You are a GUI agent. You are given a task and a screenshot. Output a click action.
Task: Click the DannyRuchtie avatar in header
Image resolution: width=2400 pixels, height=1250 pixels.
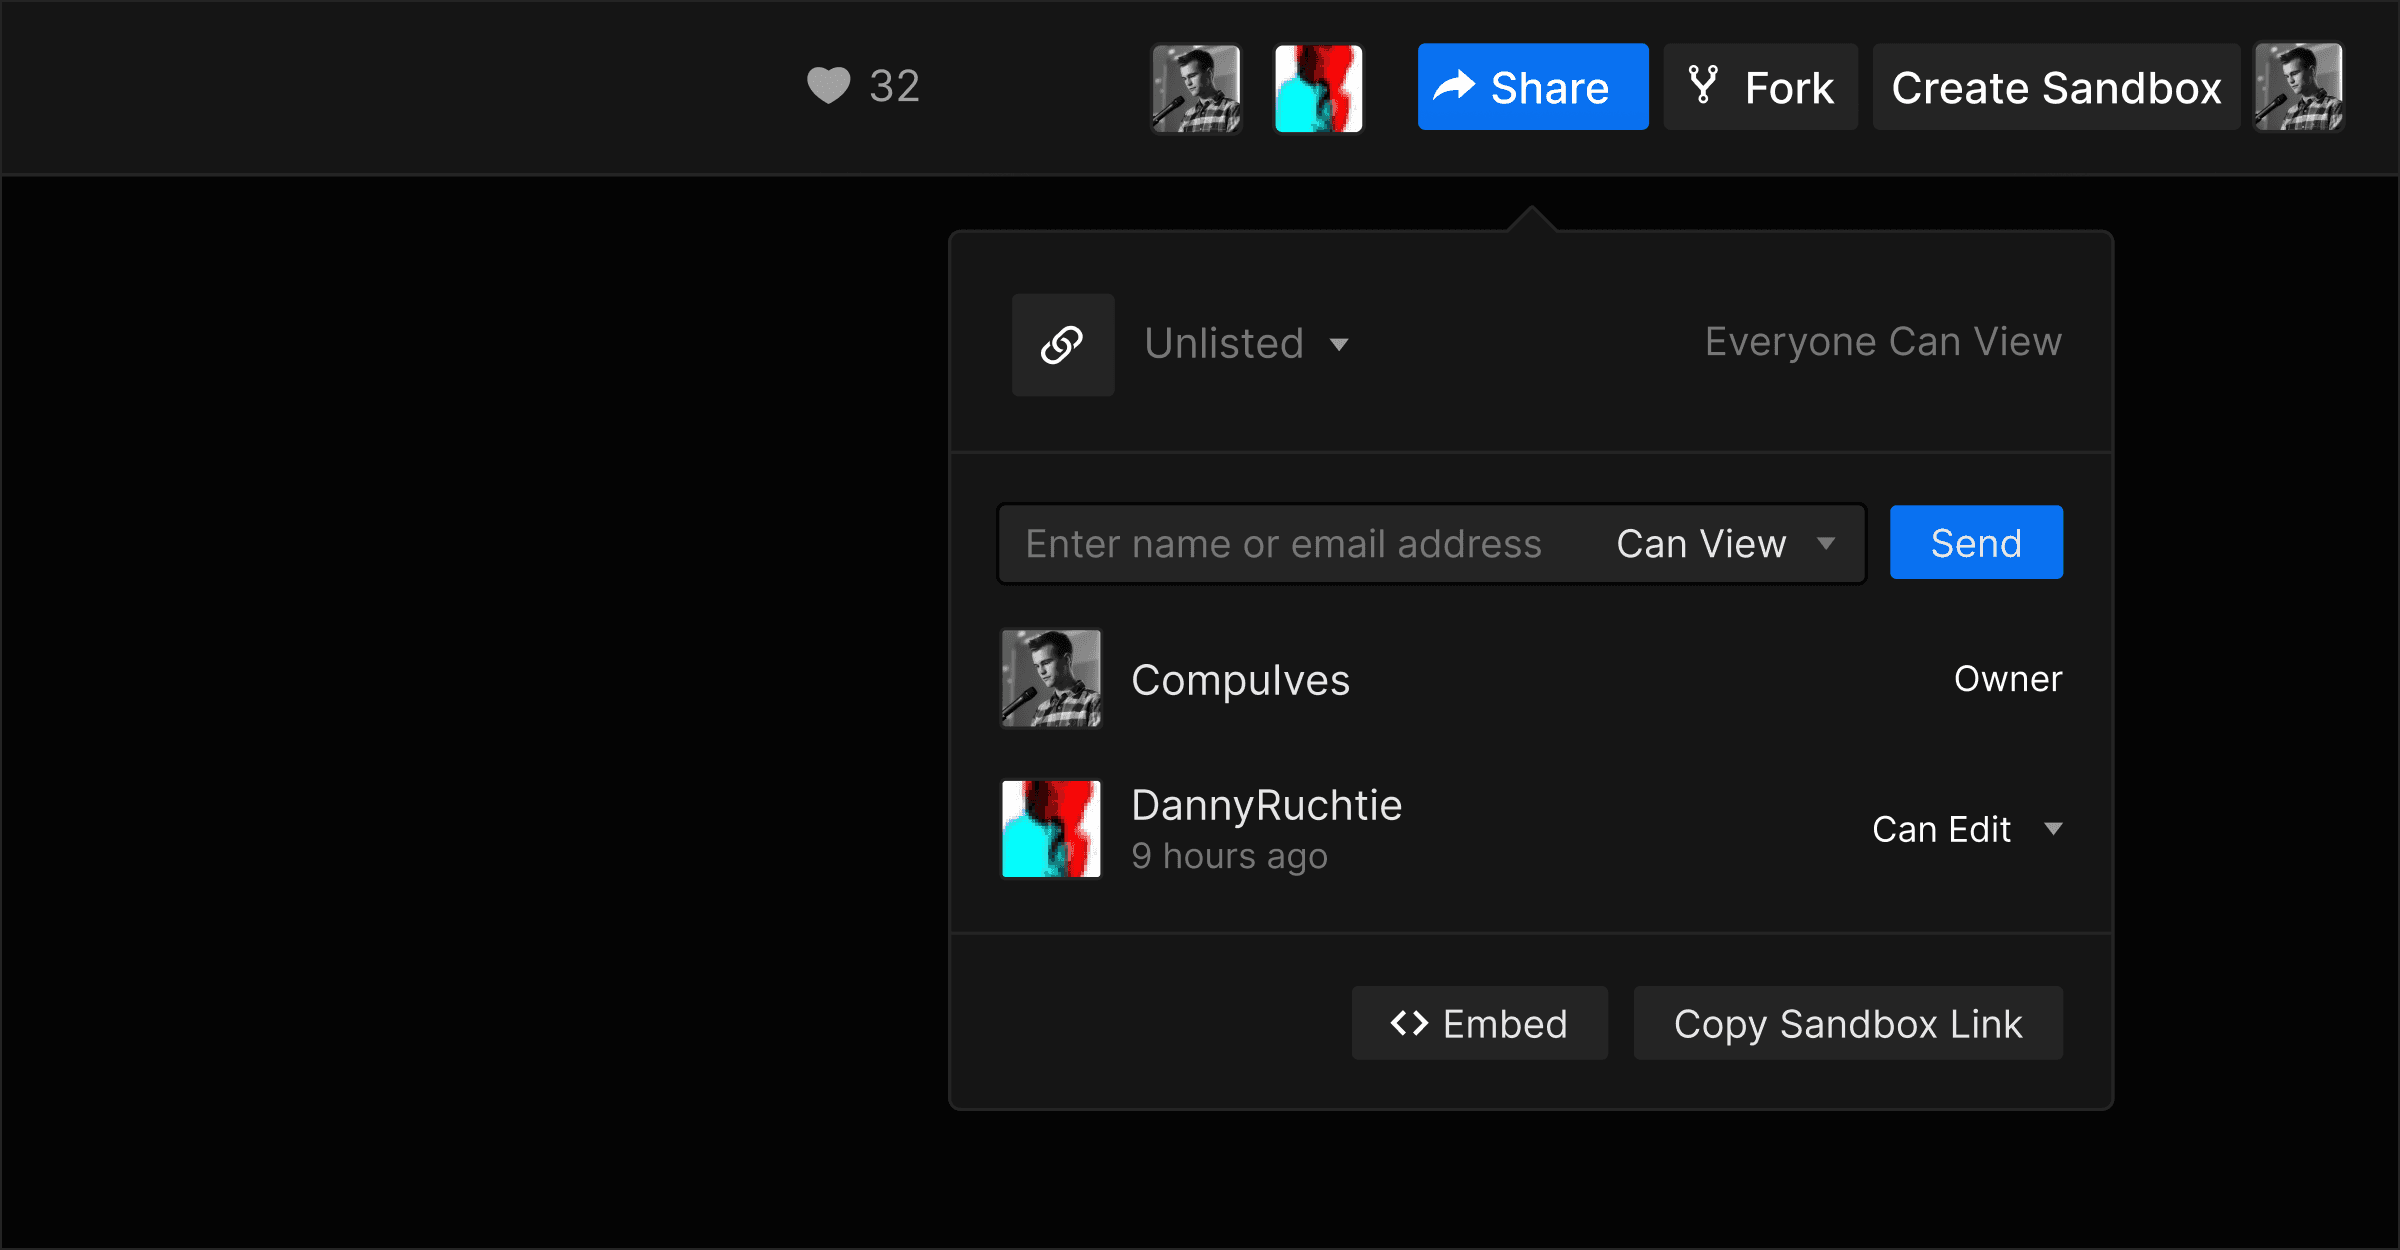click(1318, 88)
